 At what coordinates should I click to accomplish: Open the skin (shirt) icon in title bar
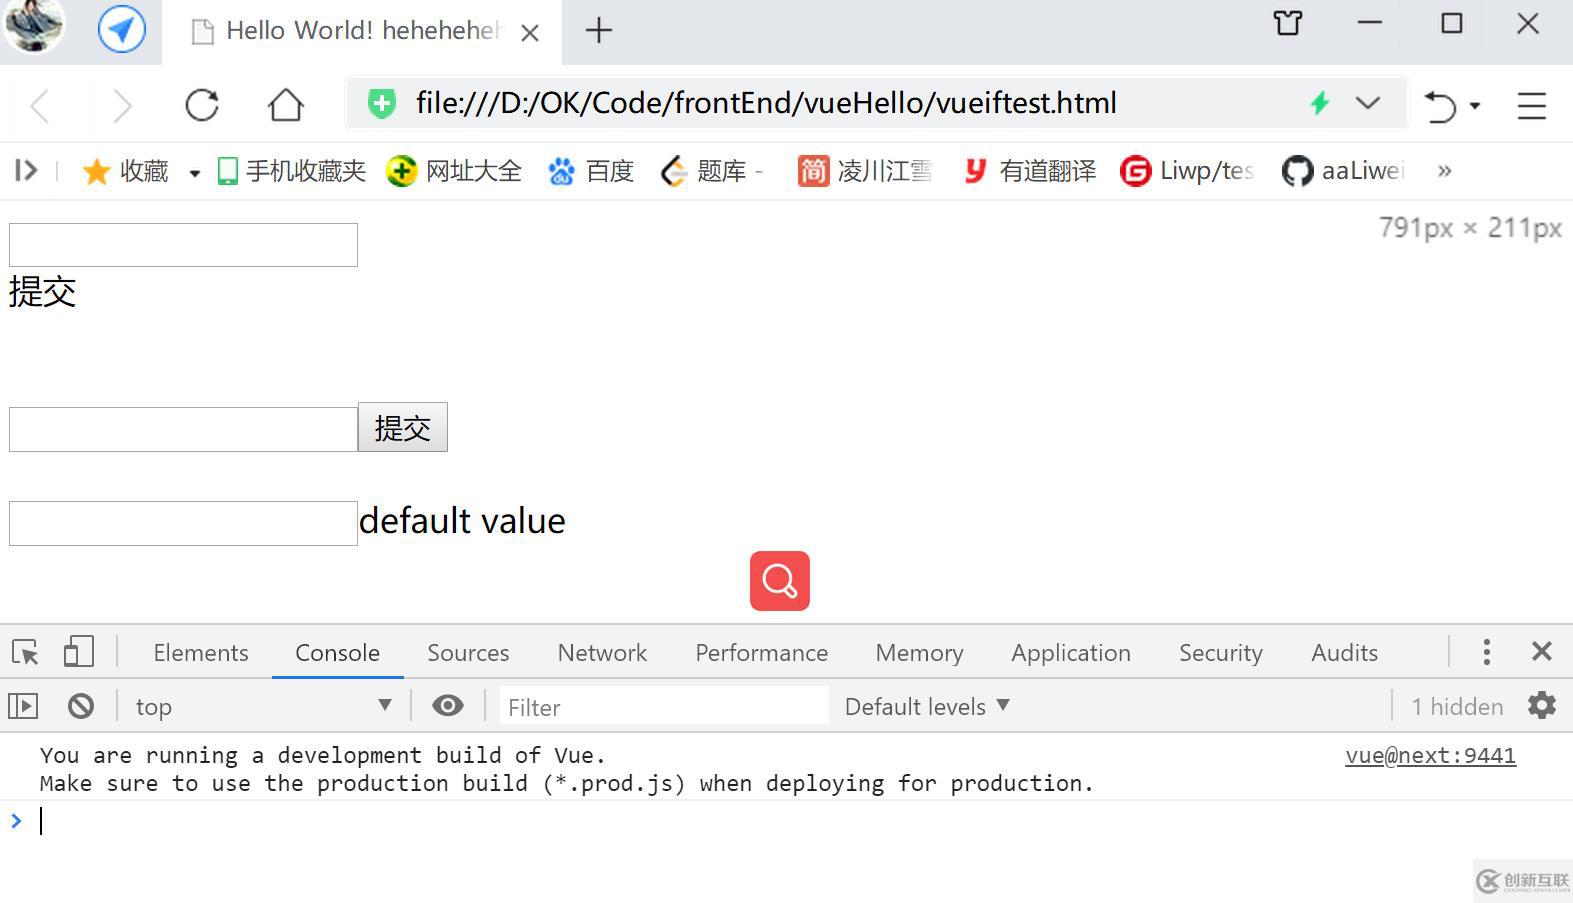click(1288, 23)
